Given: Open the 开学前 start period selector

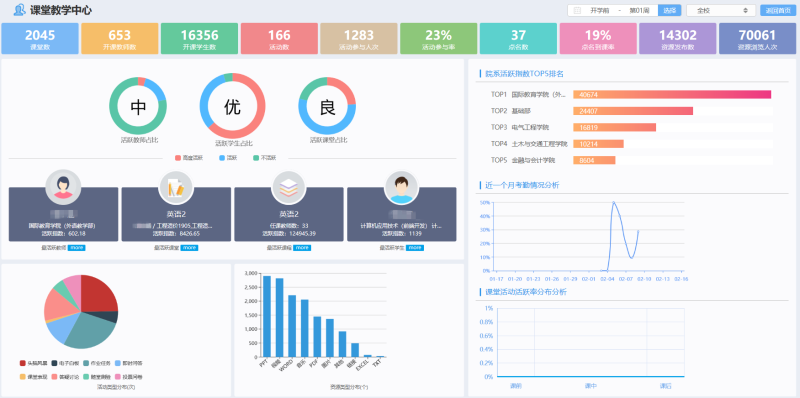Looking at the screenshot, I should (x=599, y=10).
